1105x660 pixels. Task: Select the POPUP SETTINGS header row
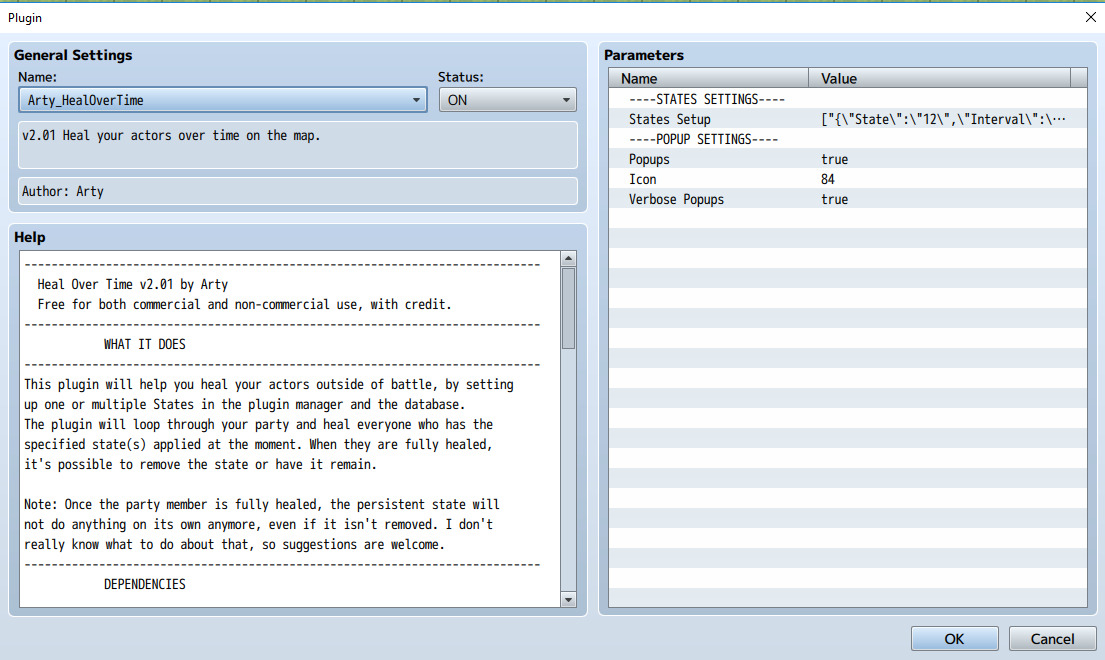point(703,139)
